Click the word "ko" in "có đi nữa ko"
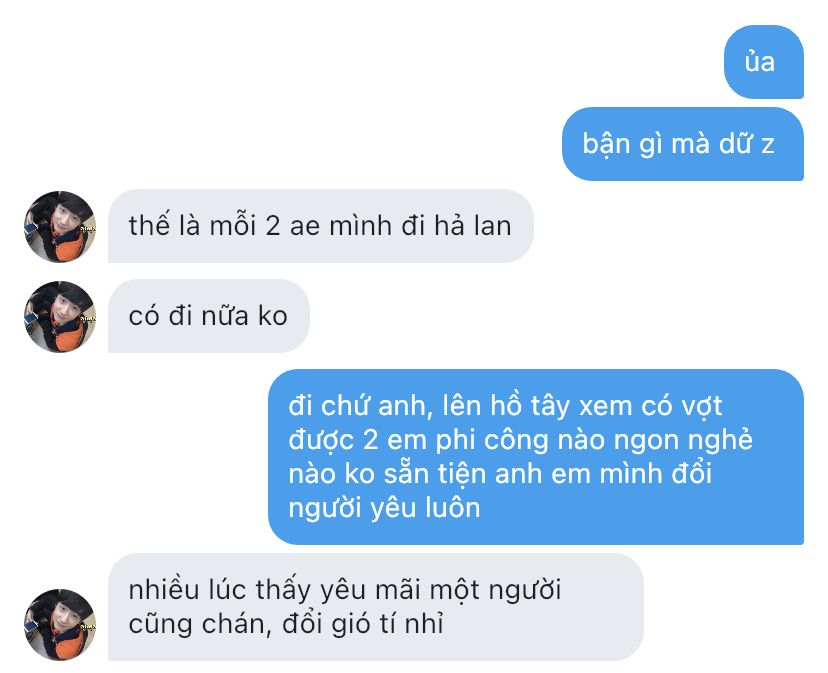 pyautogui.click(x=272, y=316)
